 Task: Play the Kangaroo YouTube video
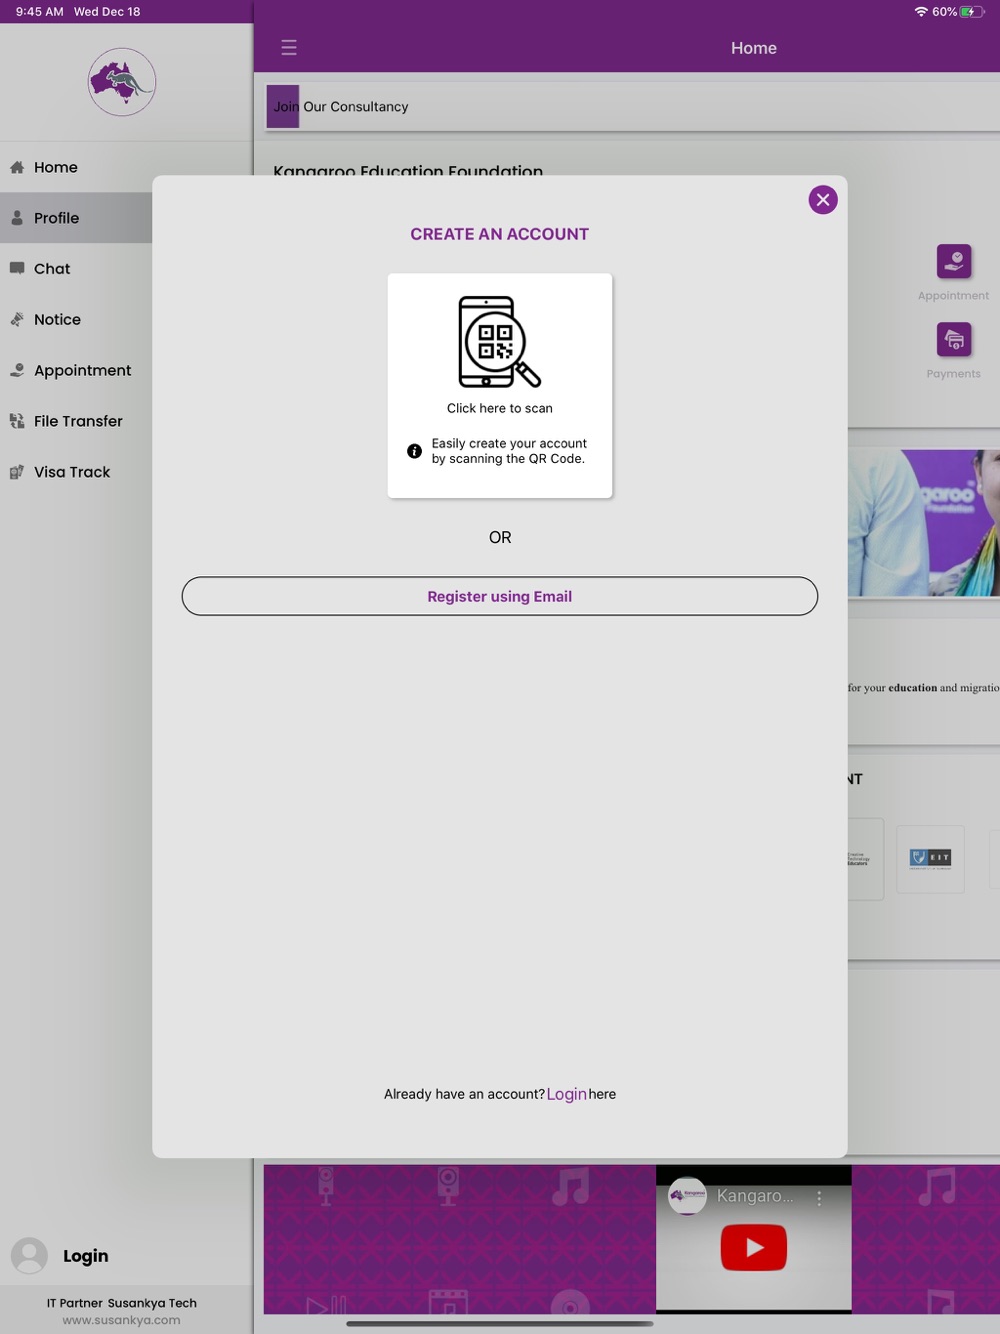tap(754, 1247)
